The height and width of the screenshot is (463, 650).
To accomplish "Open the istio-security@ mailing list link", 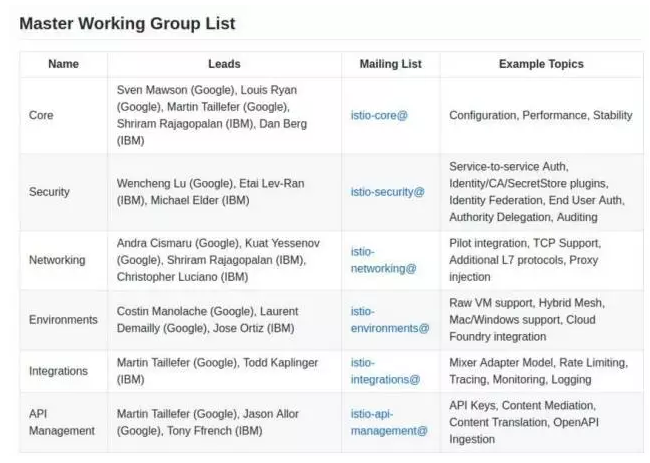I will coord(387,192).
